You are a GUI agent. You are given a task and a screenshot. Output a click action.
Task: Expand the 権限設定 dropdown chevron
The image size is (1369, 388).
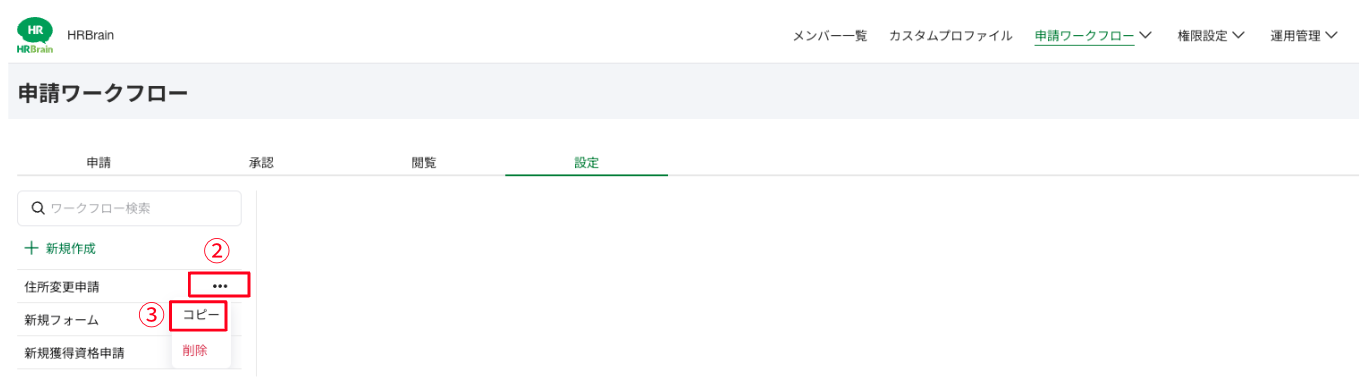point(1238,35)
